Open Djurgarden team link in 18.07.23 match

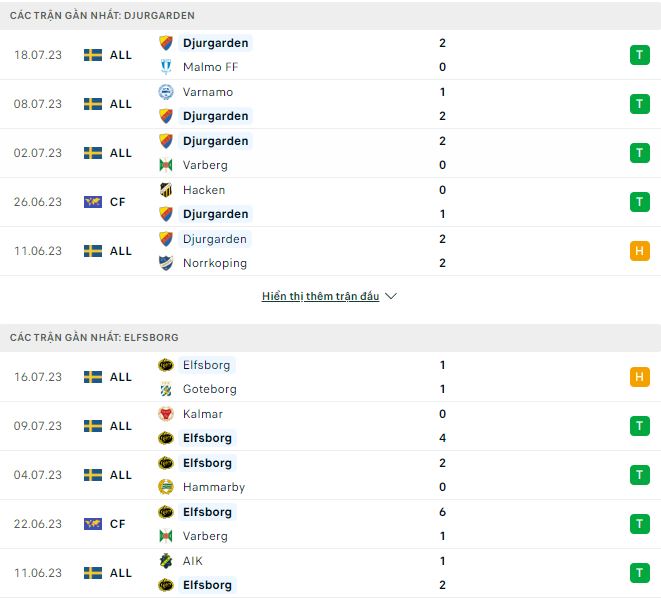(x=215, y=43)
